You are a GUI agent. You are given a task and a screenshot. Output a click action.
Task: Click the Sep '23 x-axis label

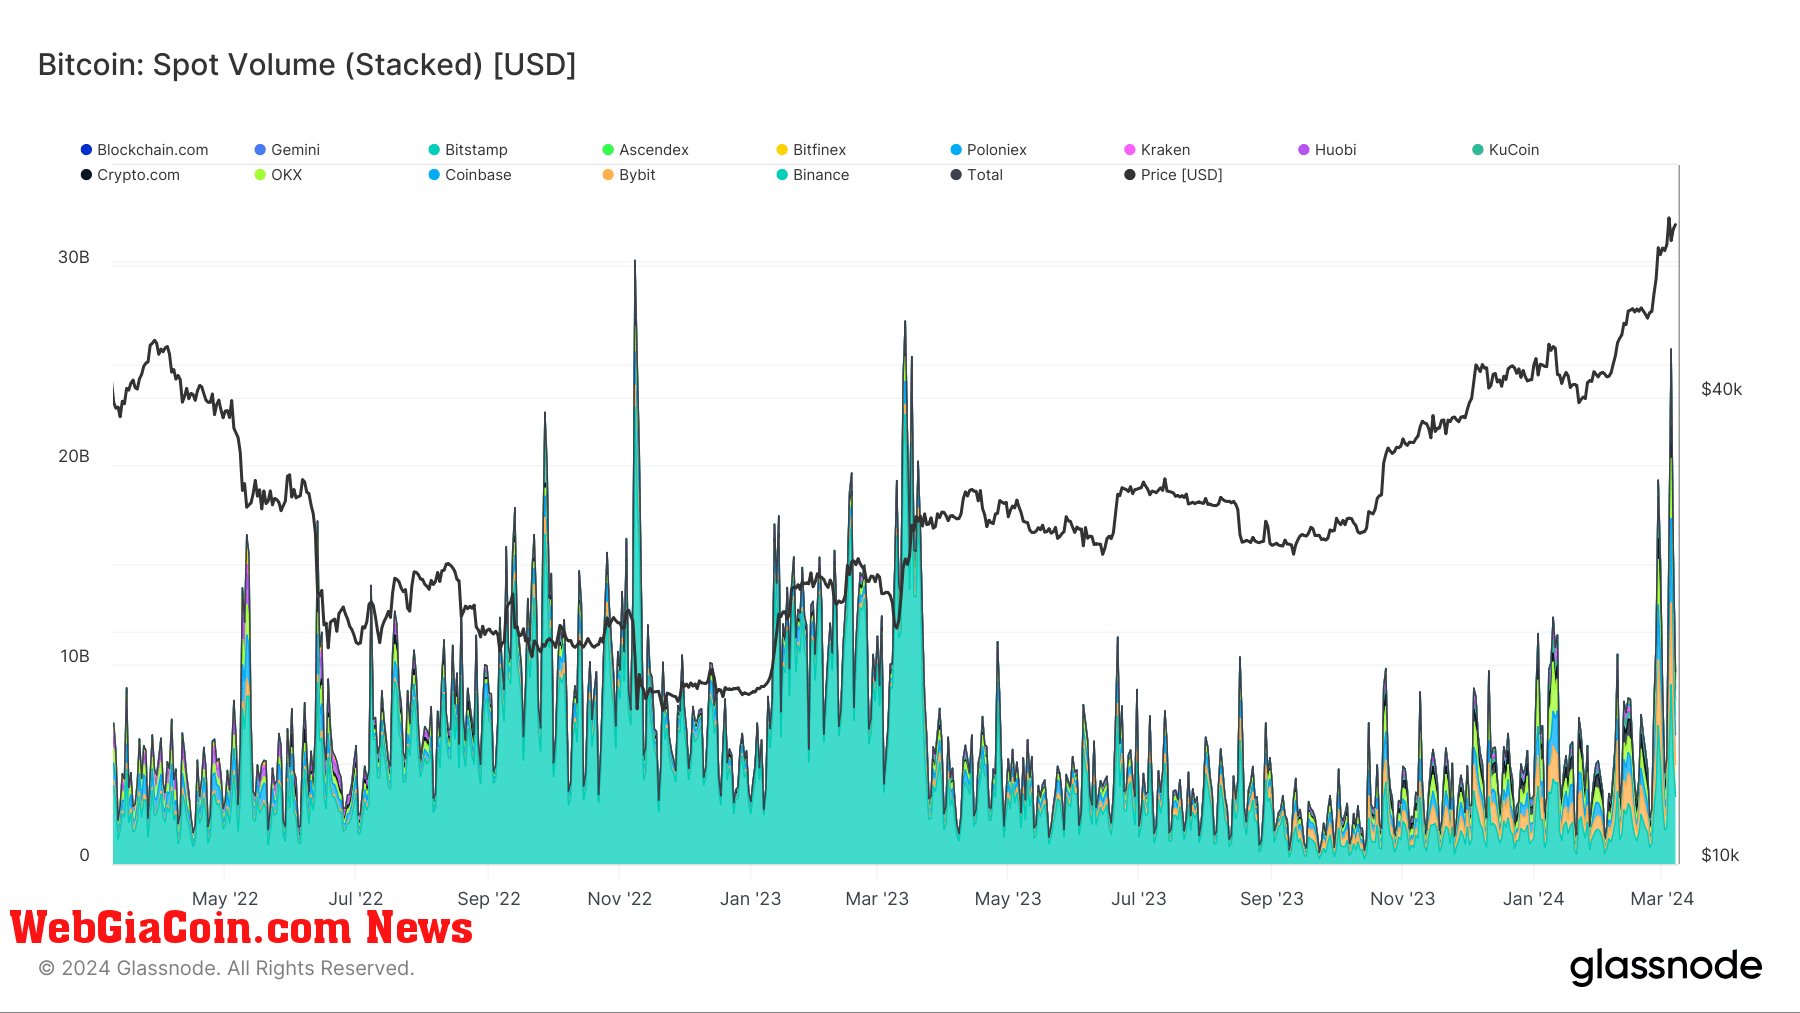point(1272,899)
